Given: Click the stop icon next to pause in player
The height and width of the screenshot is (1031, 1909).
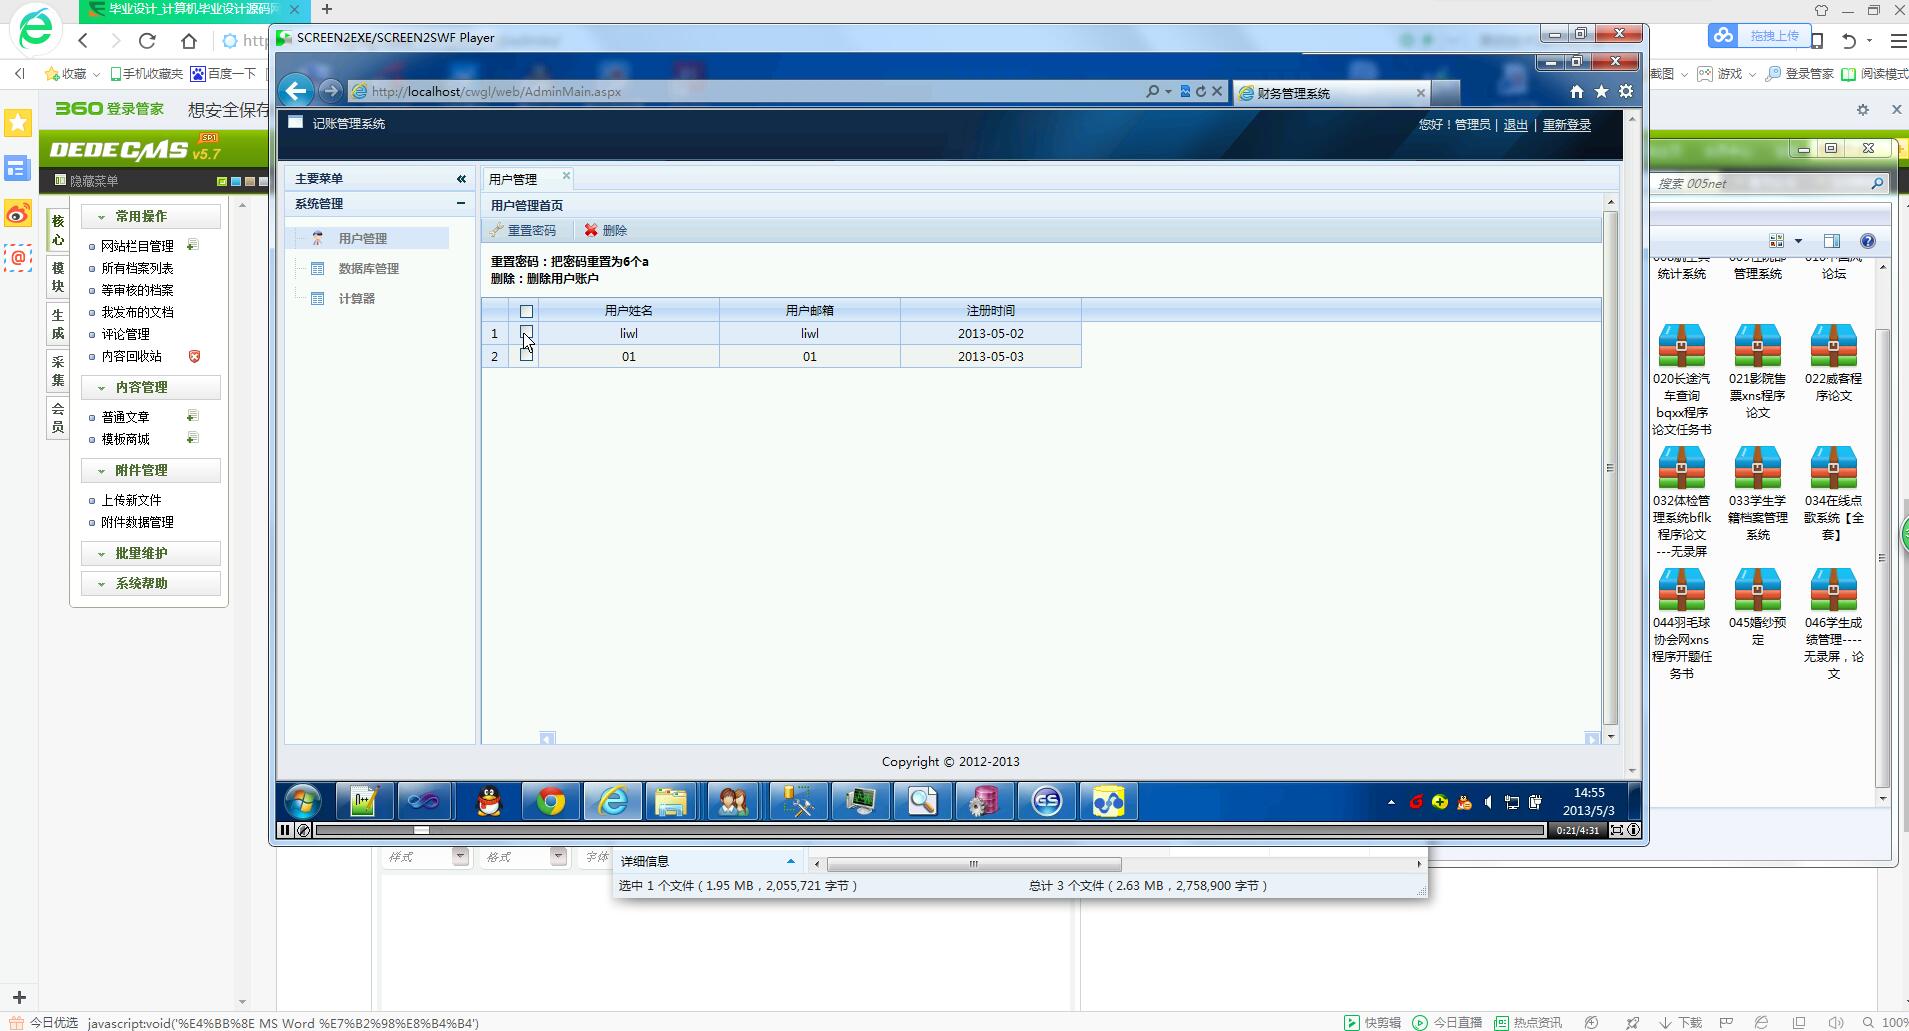Looking at the screenshot, I should 303,830.
